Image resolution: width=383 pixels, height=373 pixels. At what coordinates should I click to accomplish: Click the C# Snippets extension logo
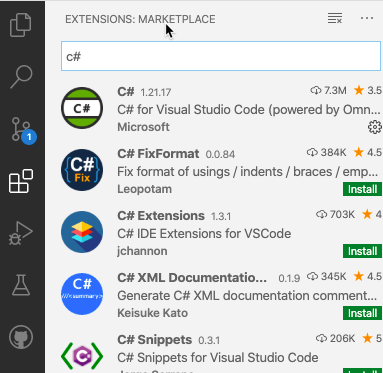coord(82,356)
